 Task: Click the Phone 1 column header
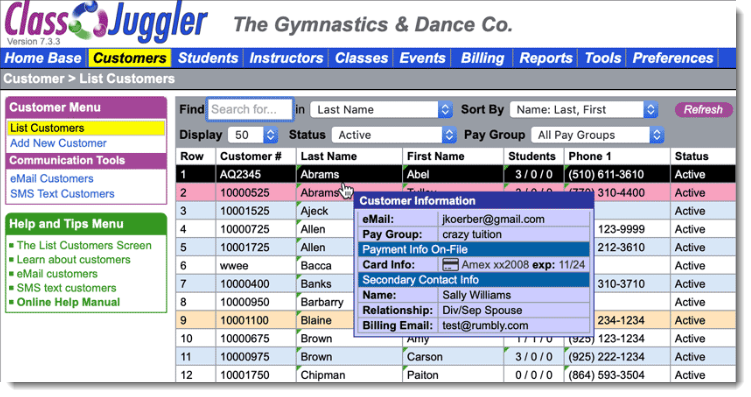click(590, 156)
